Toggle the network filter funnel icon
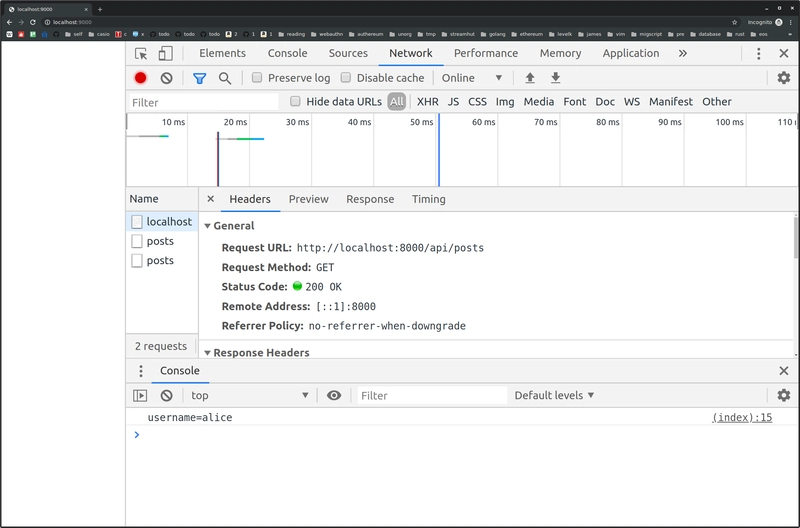 (199, 78)
